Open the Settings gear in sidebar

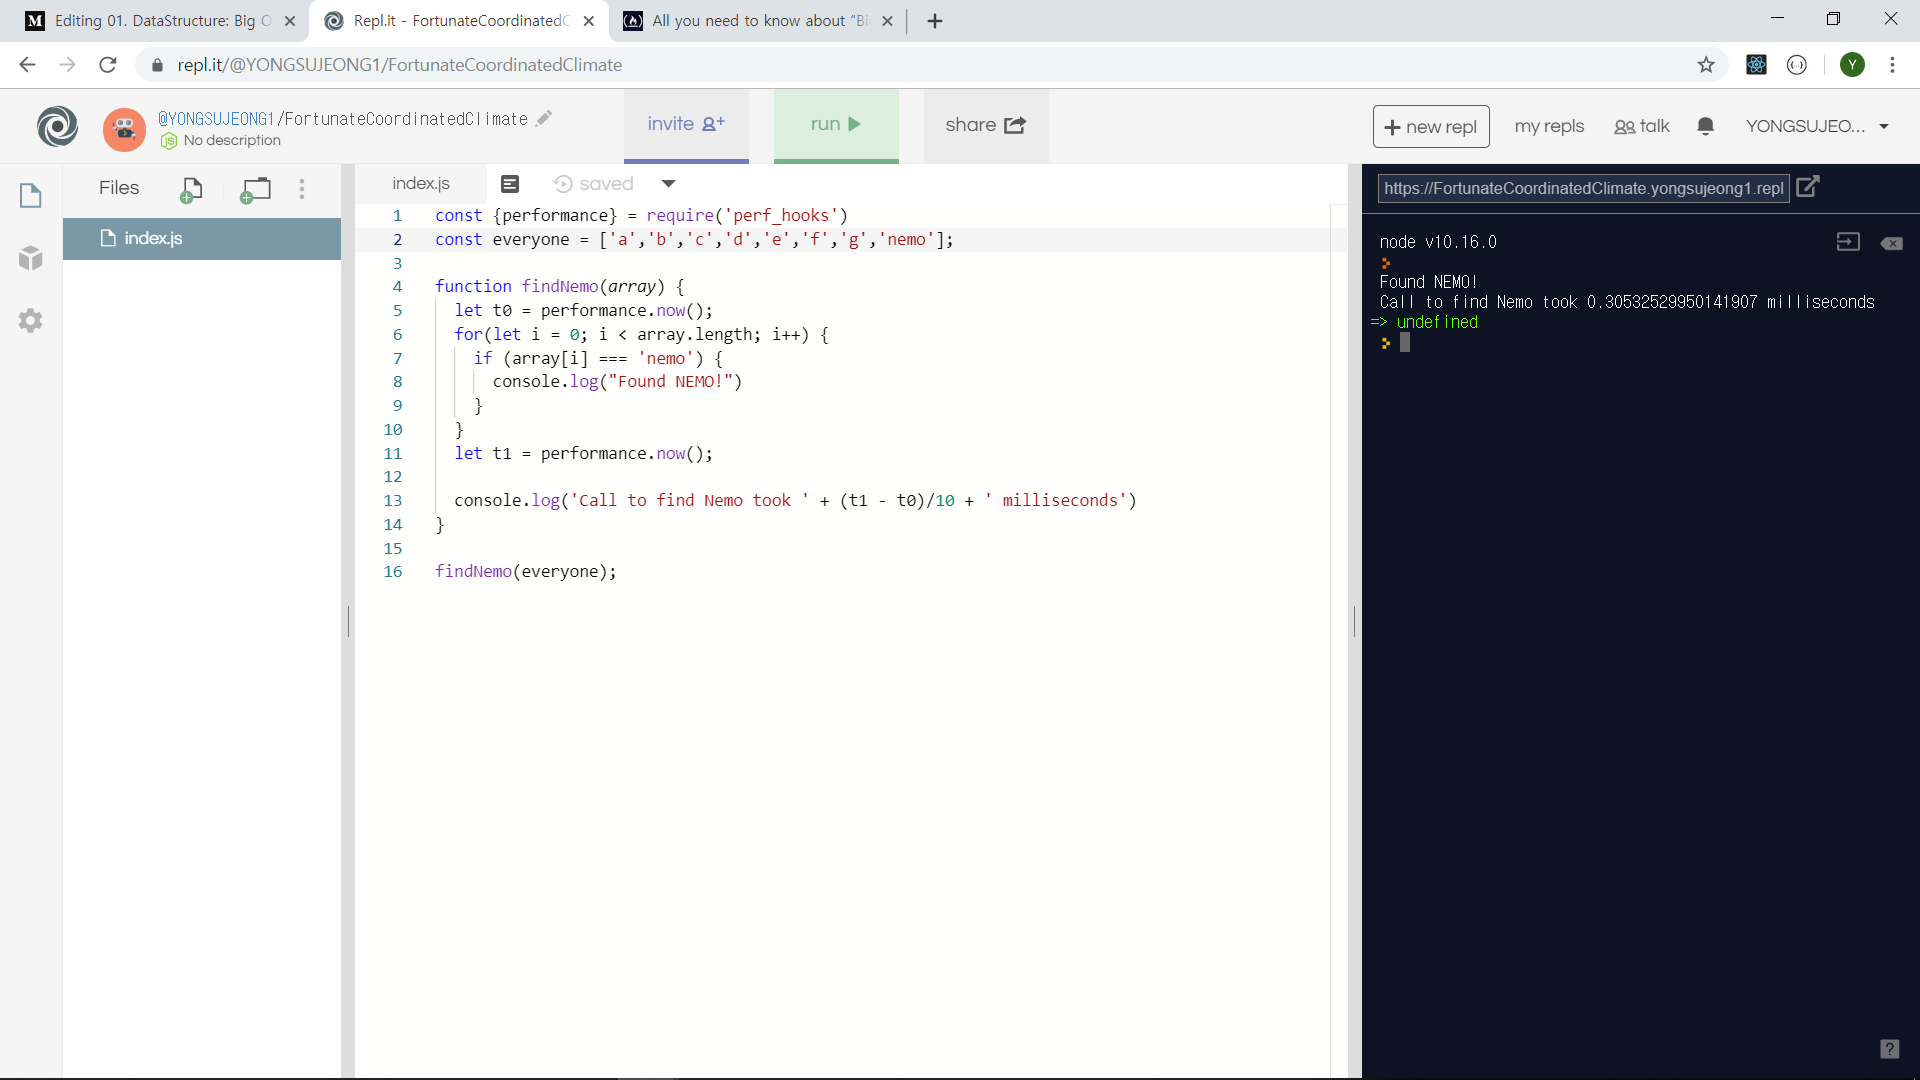(31, 320)
